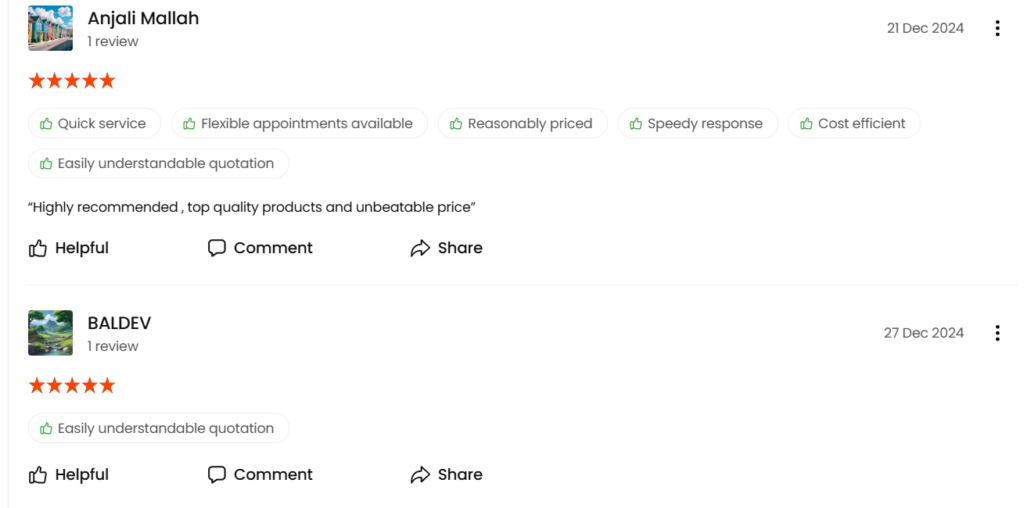Click the five-star rating on Anjali's review

click(x=72, y=81)
